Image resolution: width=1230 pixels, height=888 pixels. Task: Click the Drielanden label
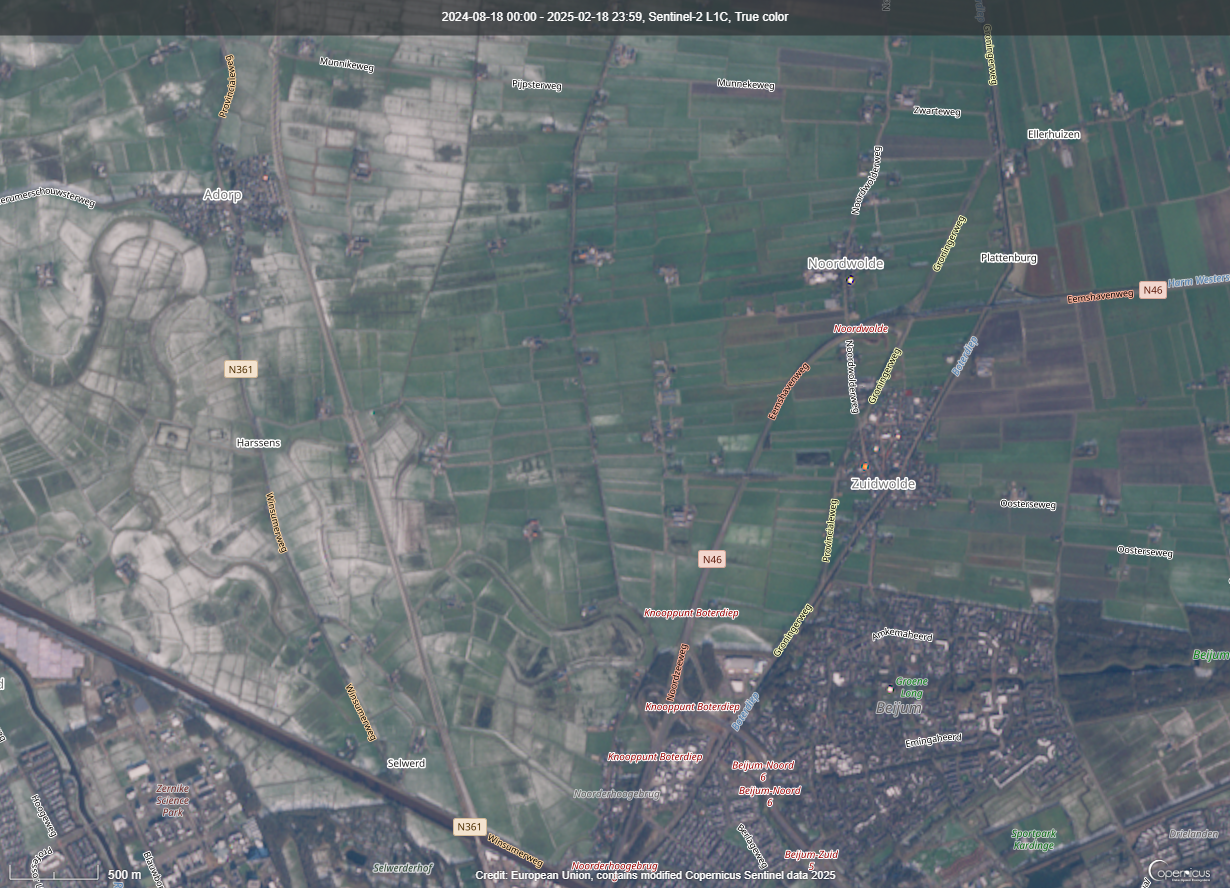(x=1193, y=834)
